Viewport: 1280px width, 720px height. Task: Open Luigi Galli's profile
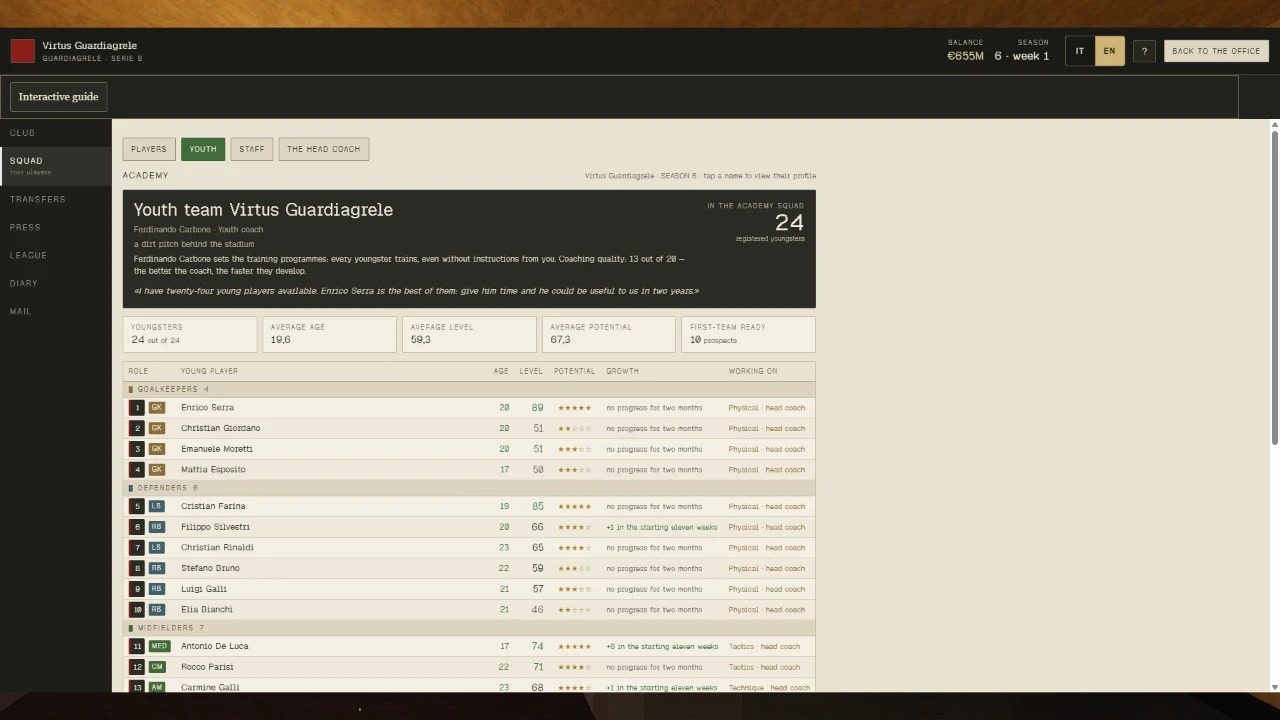point(204,589)
